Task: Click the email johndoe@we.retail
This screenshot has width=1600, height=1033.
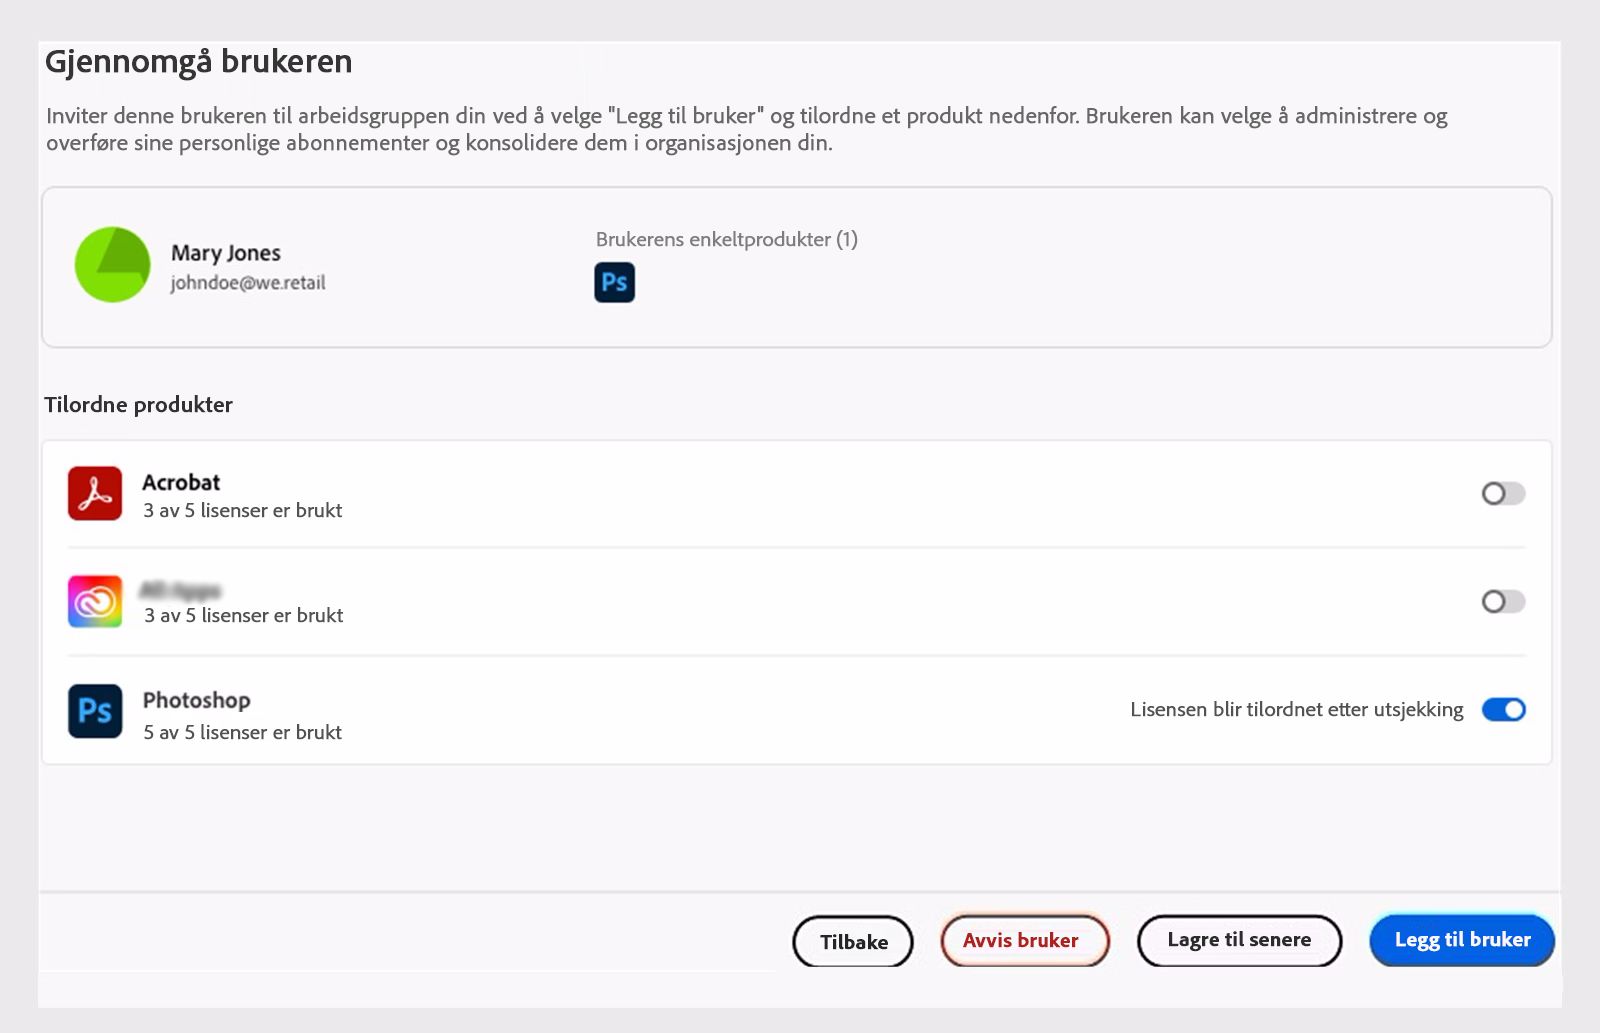Action: pos(248,283)
